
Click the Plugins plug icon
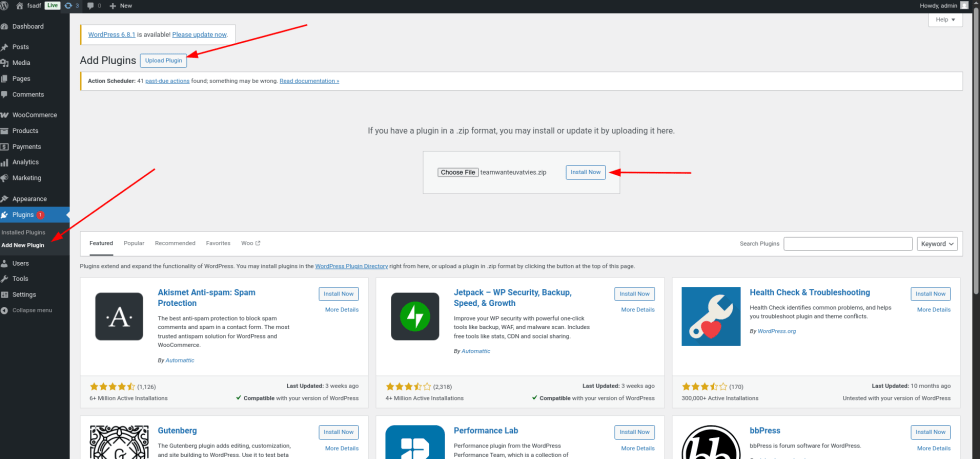point(5,214)
